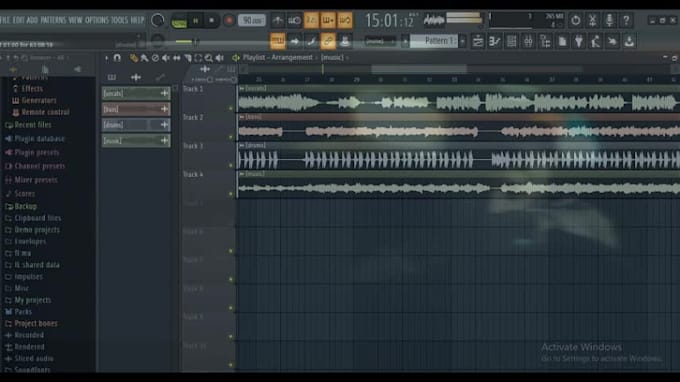Click the red record button
This screenshot has width=680, height=382.
(229, 20)
